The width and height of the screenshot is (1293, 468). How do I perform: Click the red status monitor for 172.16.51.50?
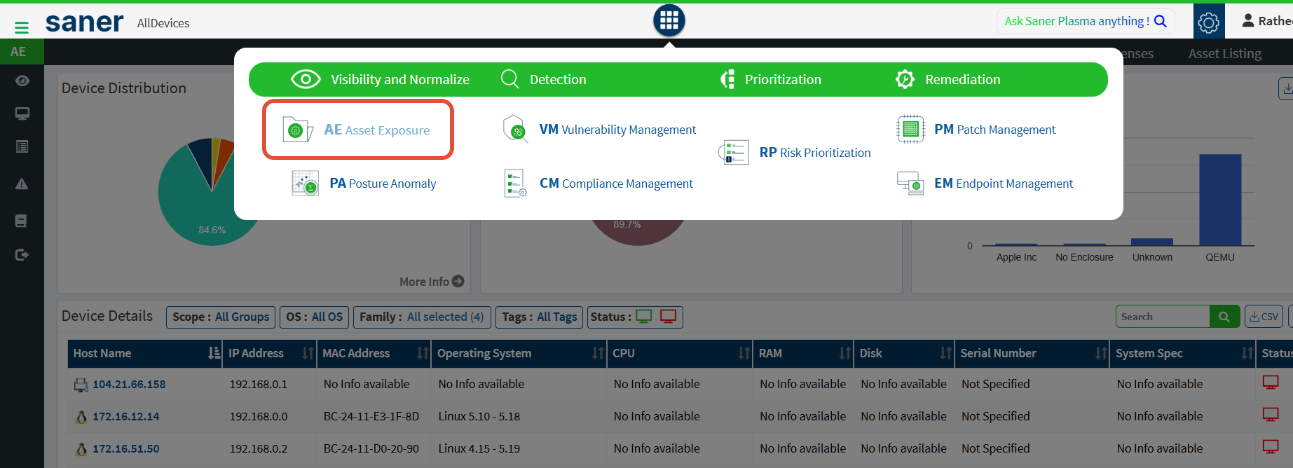pos(1271,447)
